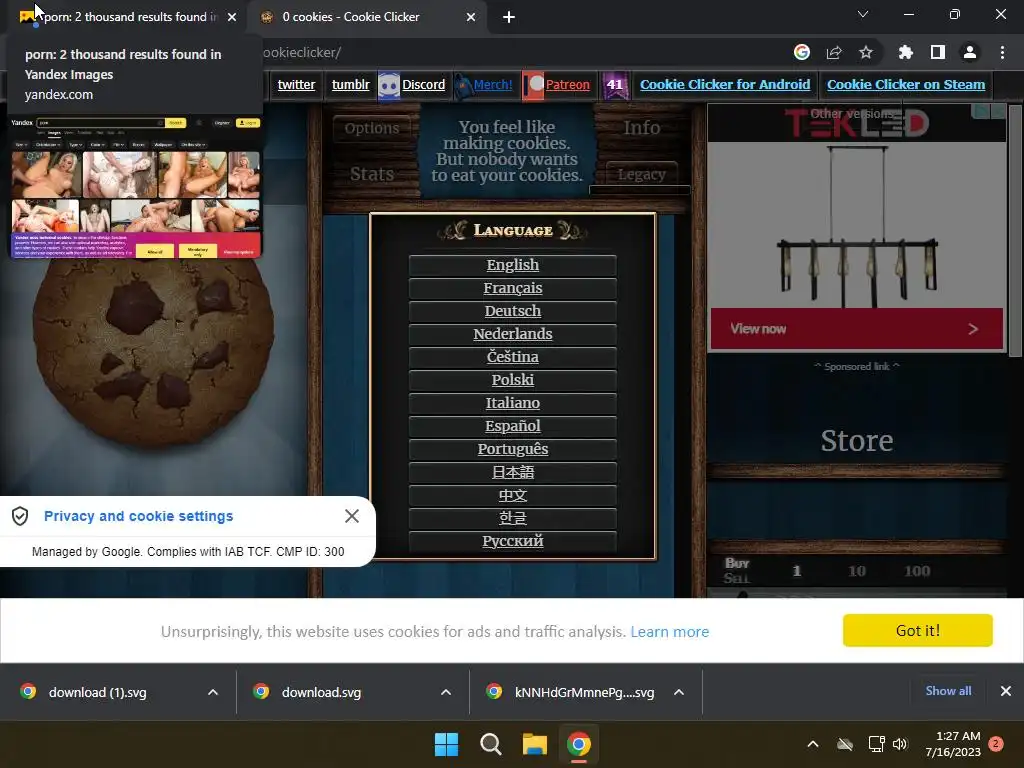Image resolution: width=1024 pixels, height=768 pixels.
Task: Open the Extensions puzzle icon
Action: pyautogui.click(x=905, y=52)
